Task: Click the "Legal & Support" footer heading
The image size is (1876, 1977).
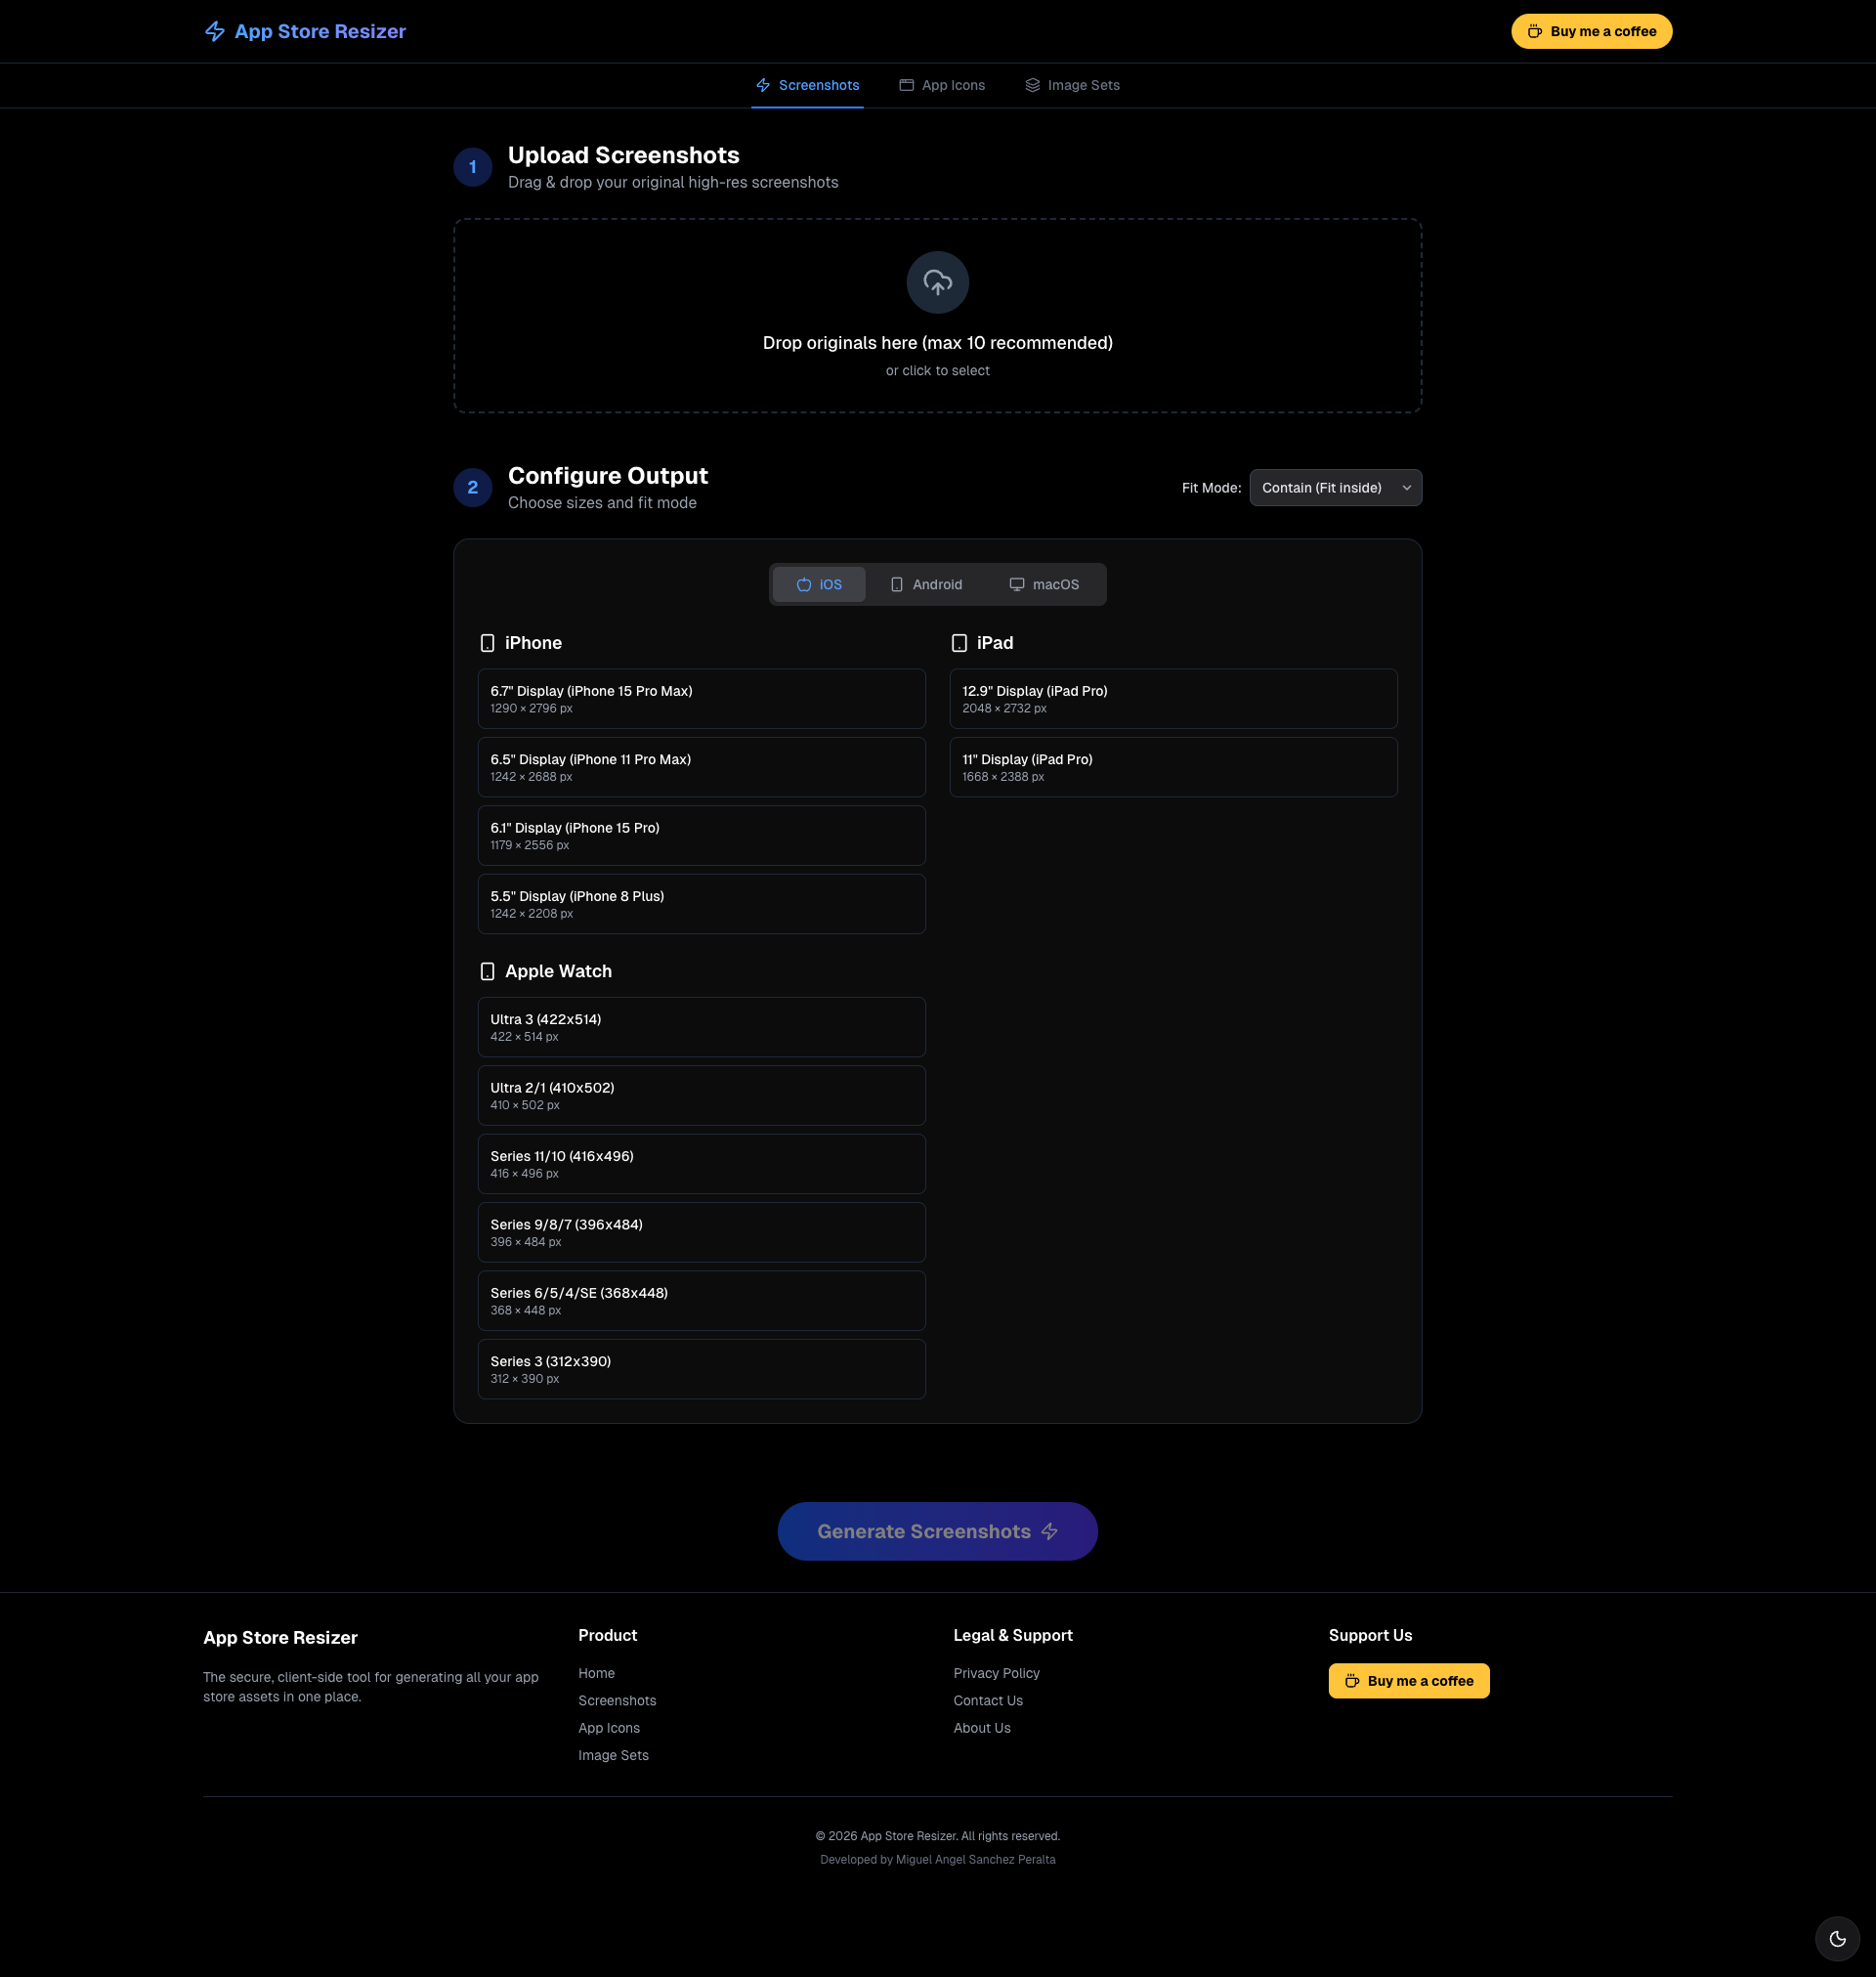Action: [1012, 1634]
